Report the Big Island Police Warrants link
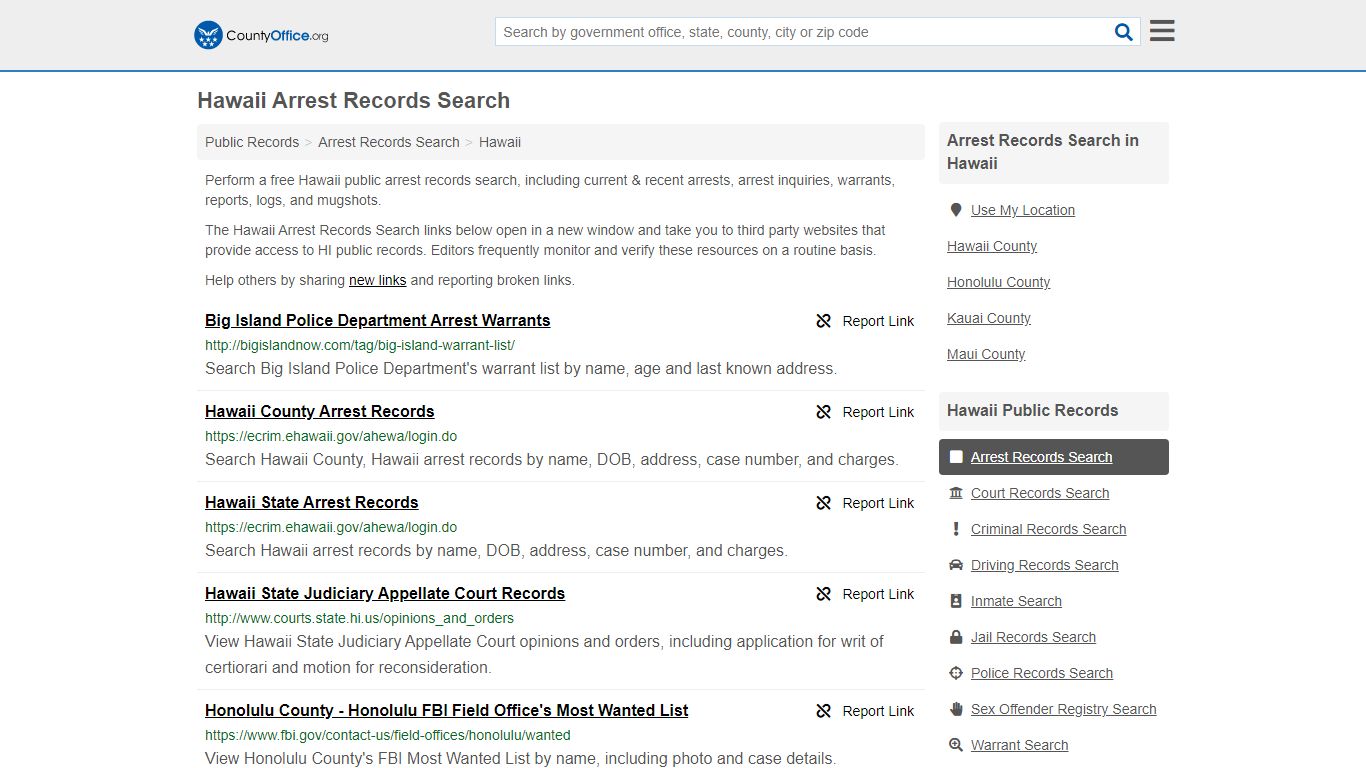Screen dimensions: 1366x768 (x=878, y=321)
